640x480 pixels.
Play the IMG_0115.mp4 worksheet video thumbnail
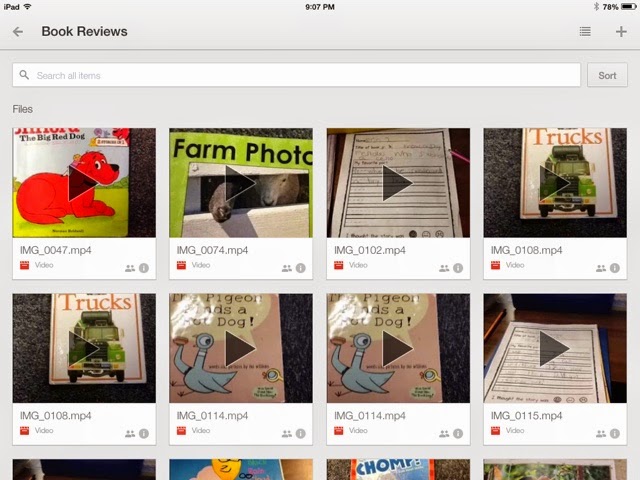click(555, 348)
